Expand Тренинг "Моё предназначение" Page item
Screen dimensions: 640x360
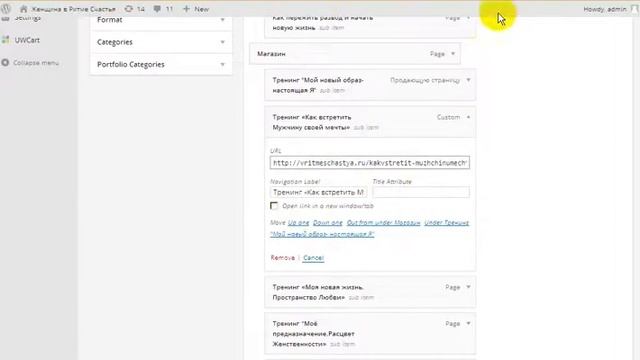pyautogui.click(x=468, y=324)
